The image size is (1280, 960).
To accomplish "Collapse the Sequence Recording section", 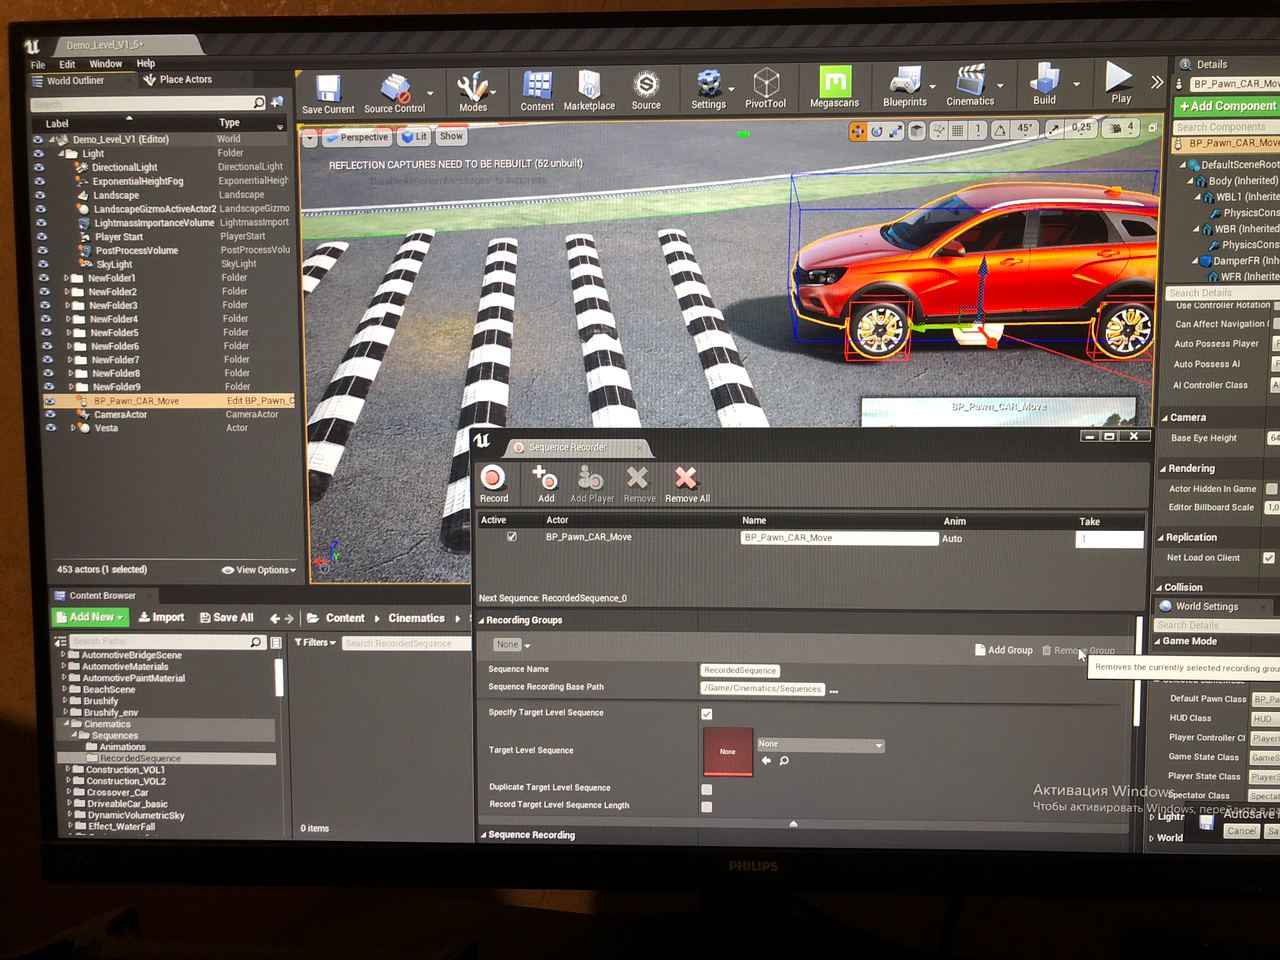I will (484, 835).
